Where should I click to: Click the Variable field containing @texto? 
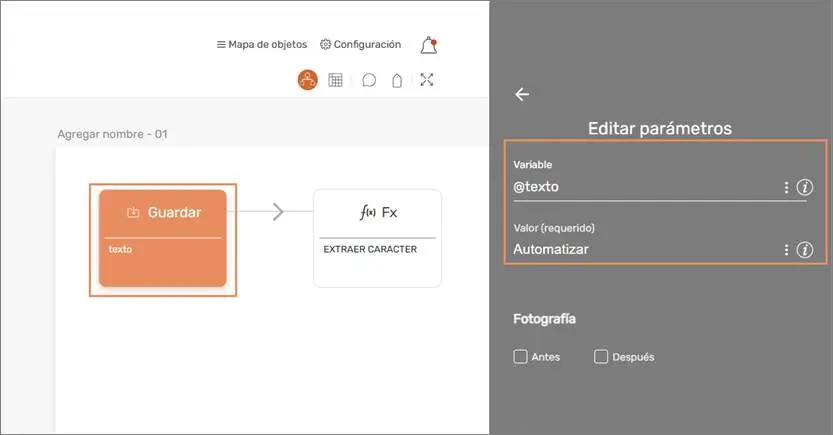[x=640, y=187]
